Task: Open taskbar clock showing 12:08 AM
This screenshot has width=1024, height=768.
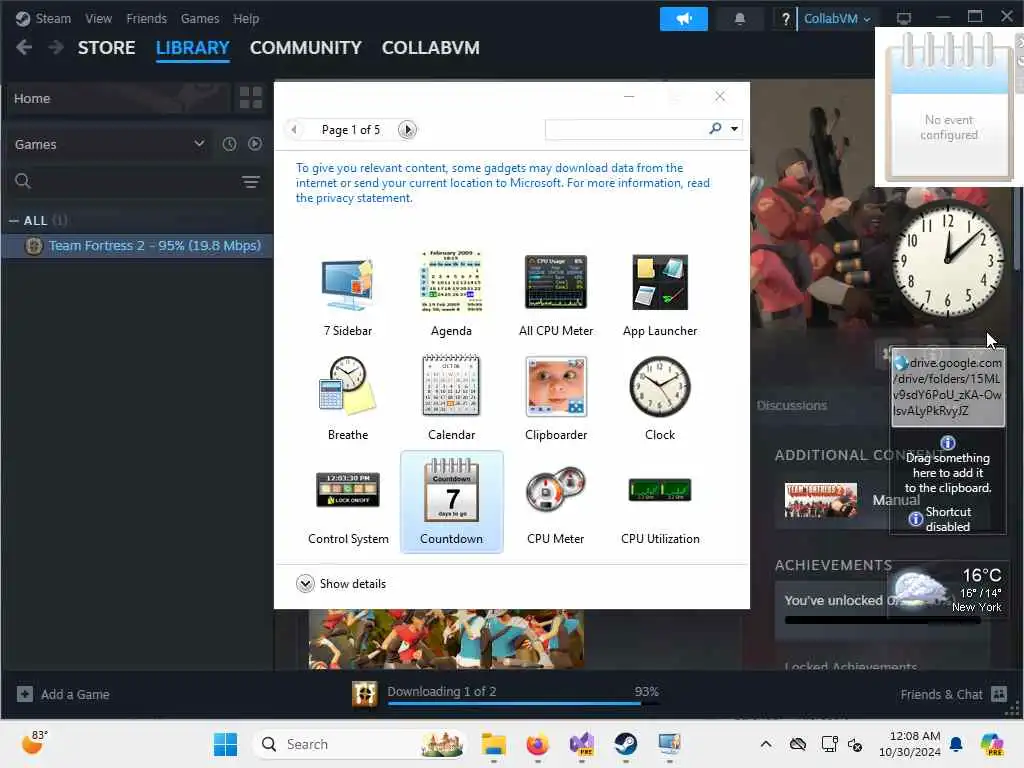Action: coord(910,744)
